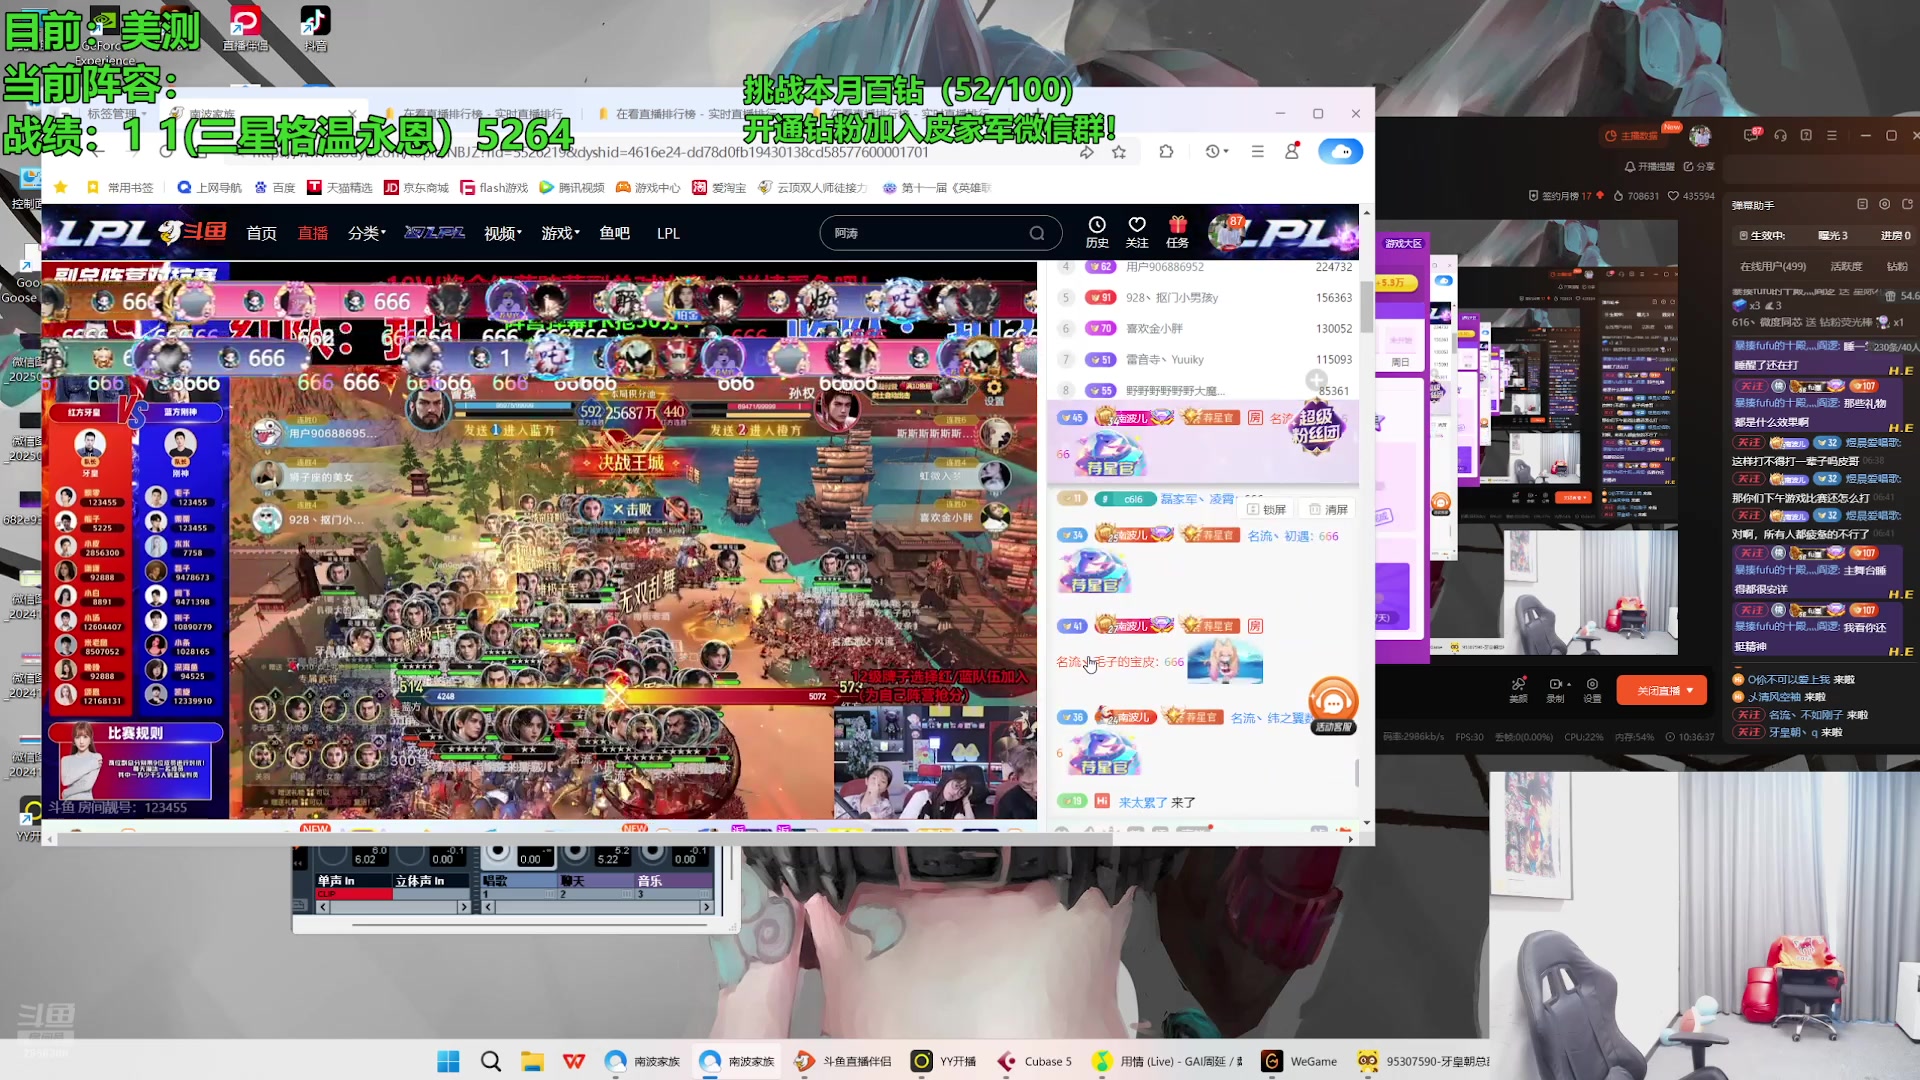Click the 单声 In channel level meter
Viewport: 1920px width, 1080px height.
355,894
